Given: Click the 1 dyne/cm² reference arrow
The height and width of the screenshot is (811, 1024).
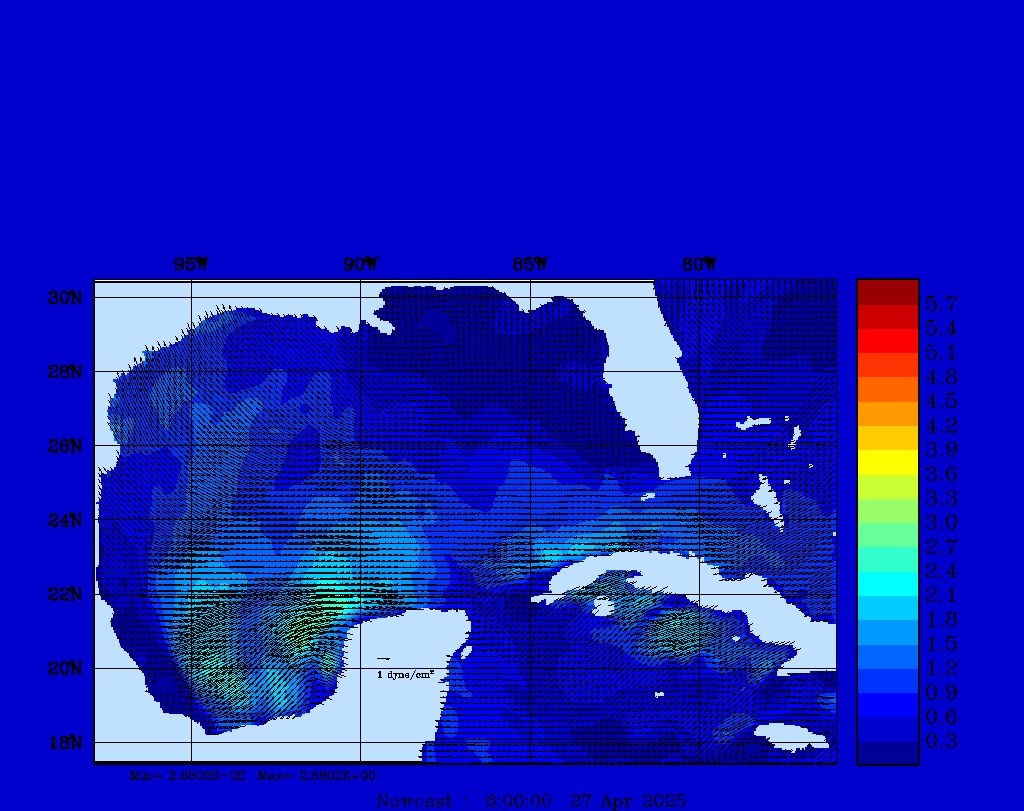Looking at the screenshot, I should pyautogui.click(x=384, y=659).
